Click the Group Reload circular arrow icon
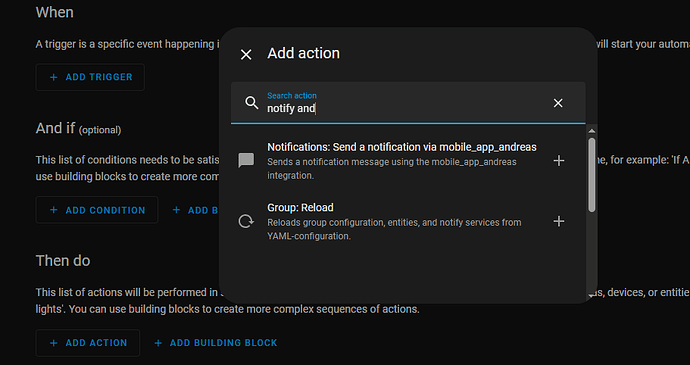This screenshot has width=690, height=365. coord(246,221)
